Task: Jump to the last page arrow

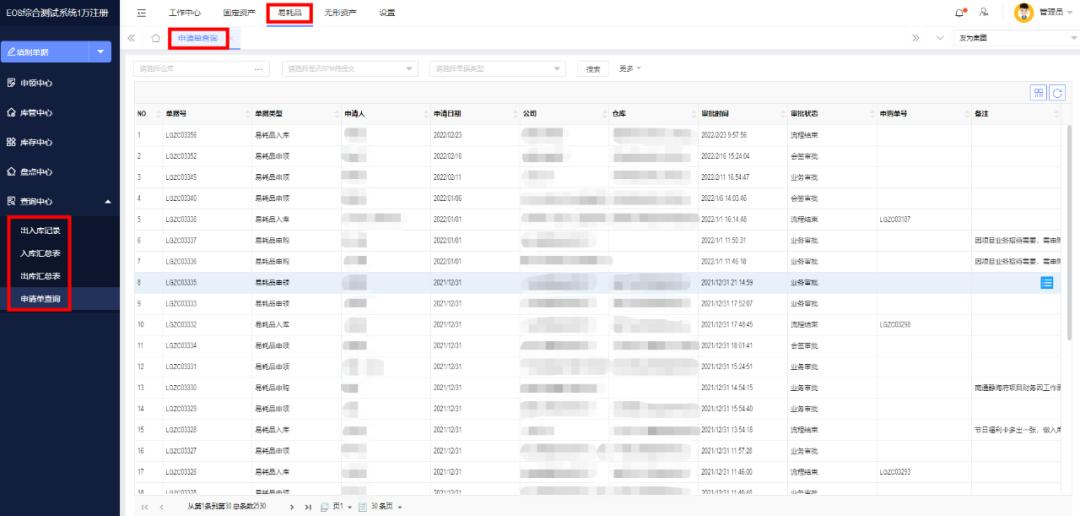Action: (x=308, y=507)
